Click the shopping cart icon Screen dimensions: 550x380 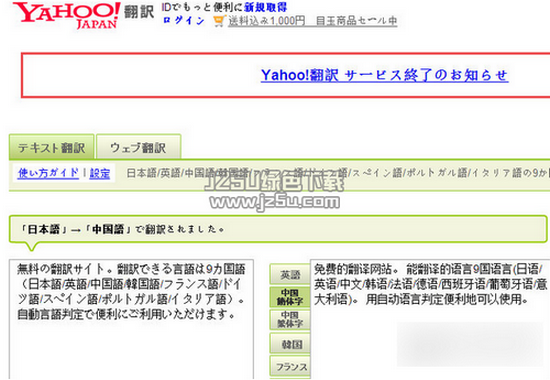[219, 21]
